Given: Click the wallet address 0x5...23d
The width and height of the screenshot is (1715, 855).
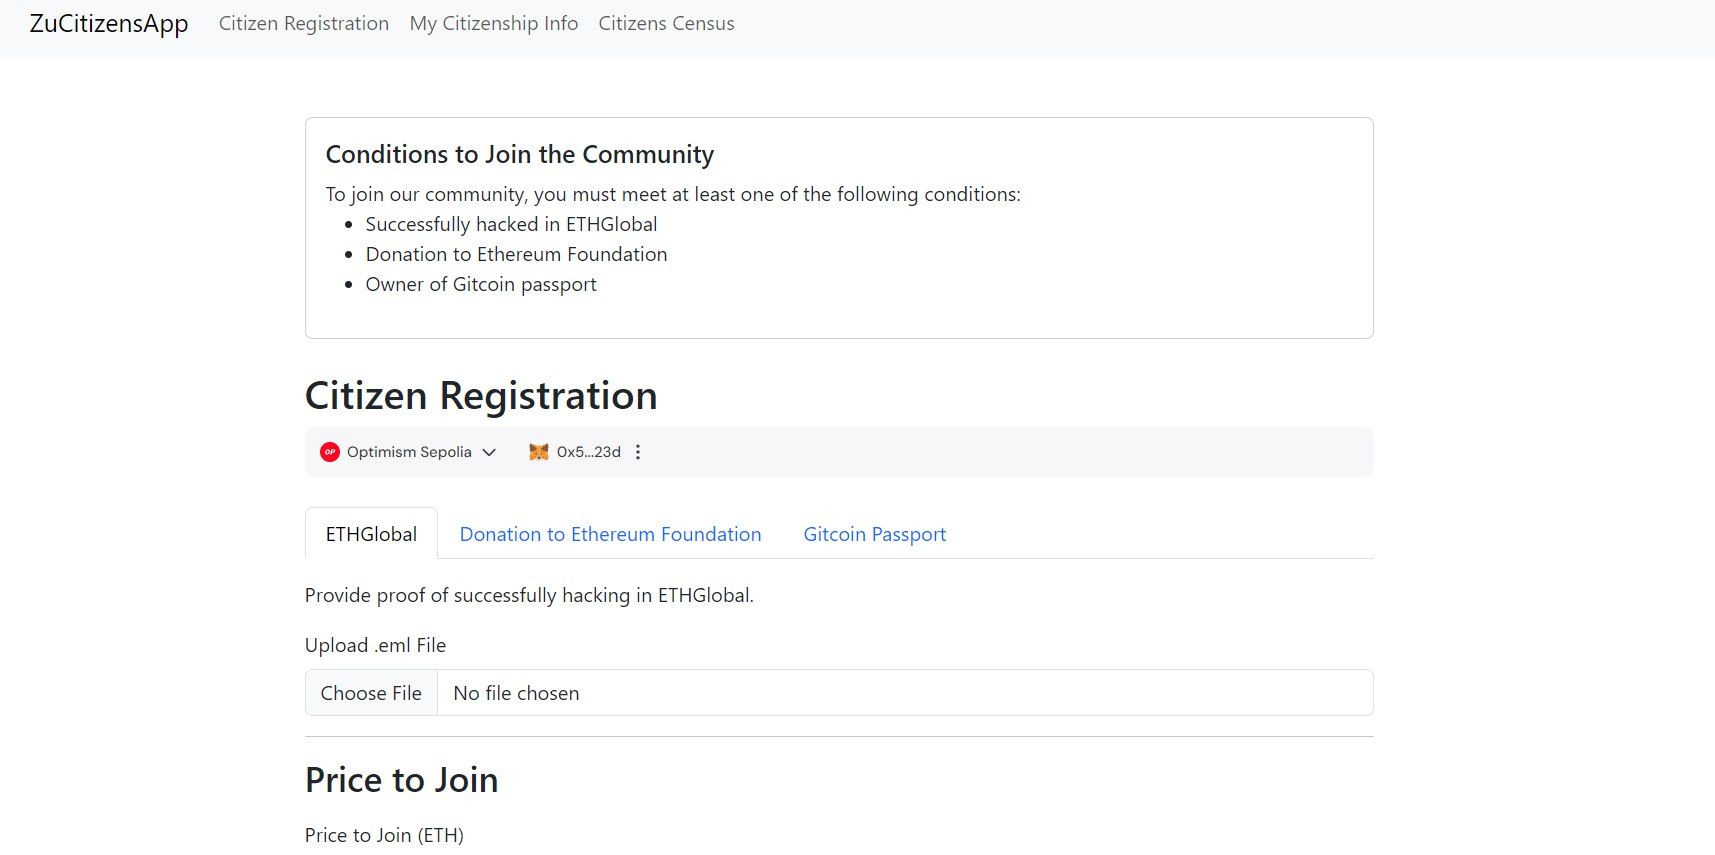Looking at the screenshot, I should coord(589,452).
